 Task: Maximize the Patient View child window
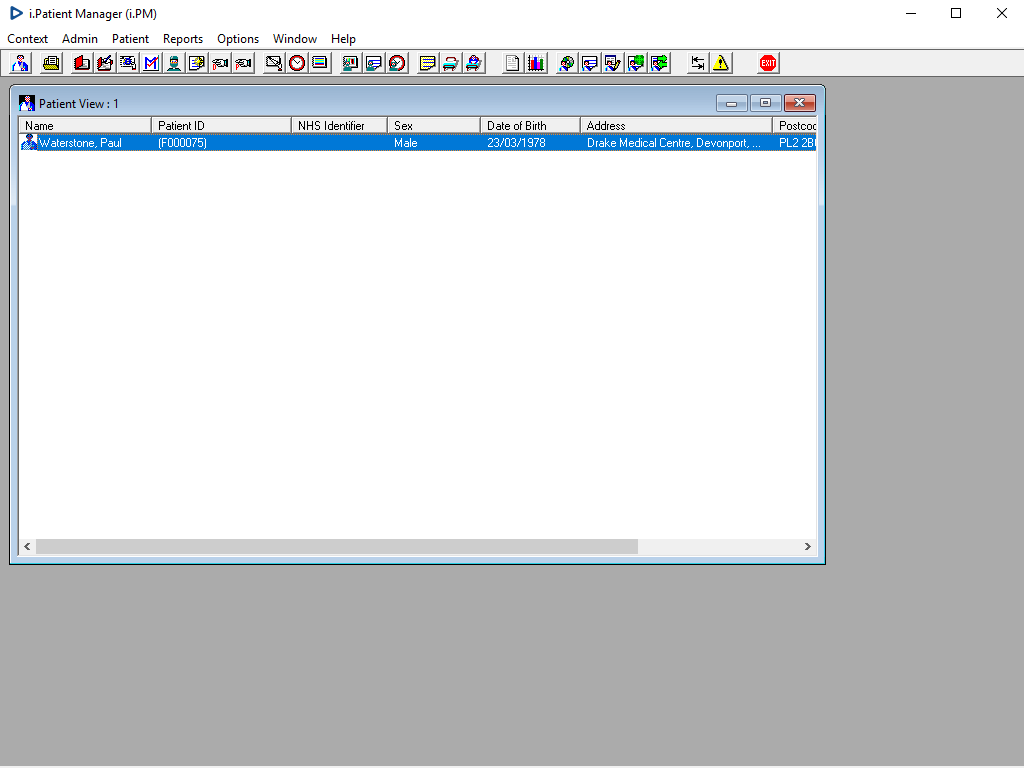pyautogui.click(x=765, y=103)
